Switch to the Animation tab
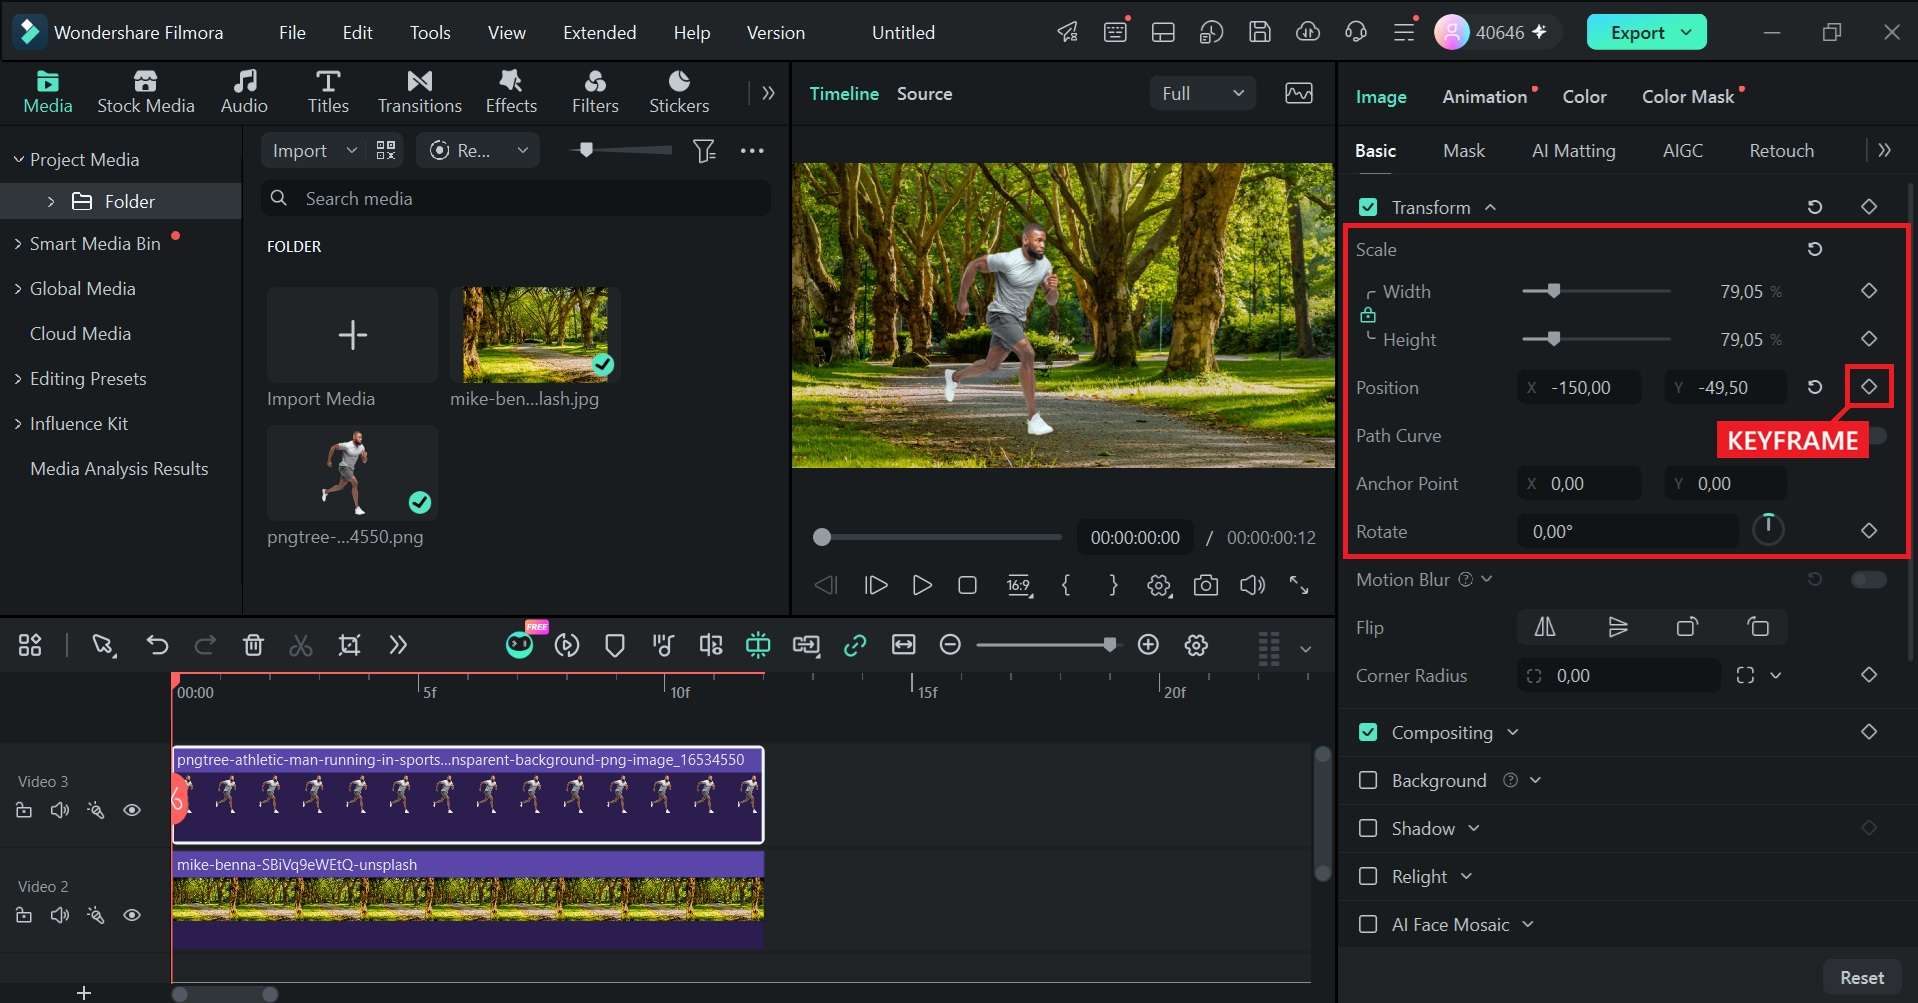The height and width of the screenshot is (1003, 1918). coord(1484,96)
